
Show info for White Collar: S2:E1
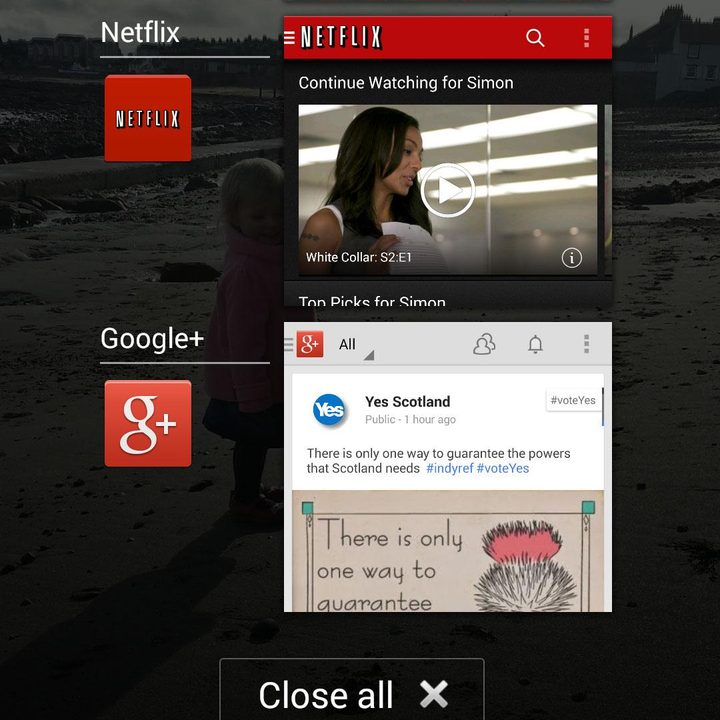click(x=572, y=258)
